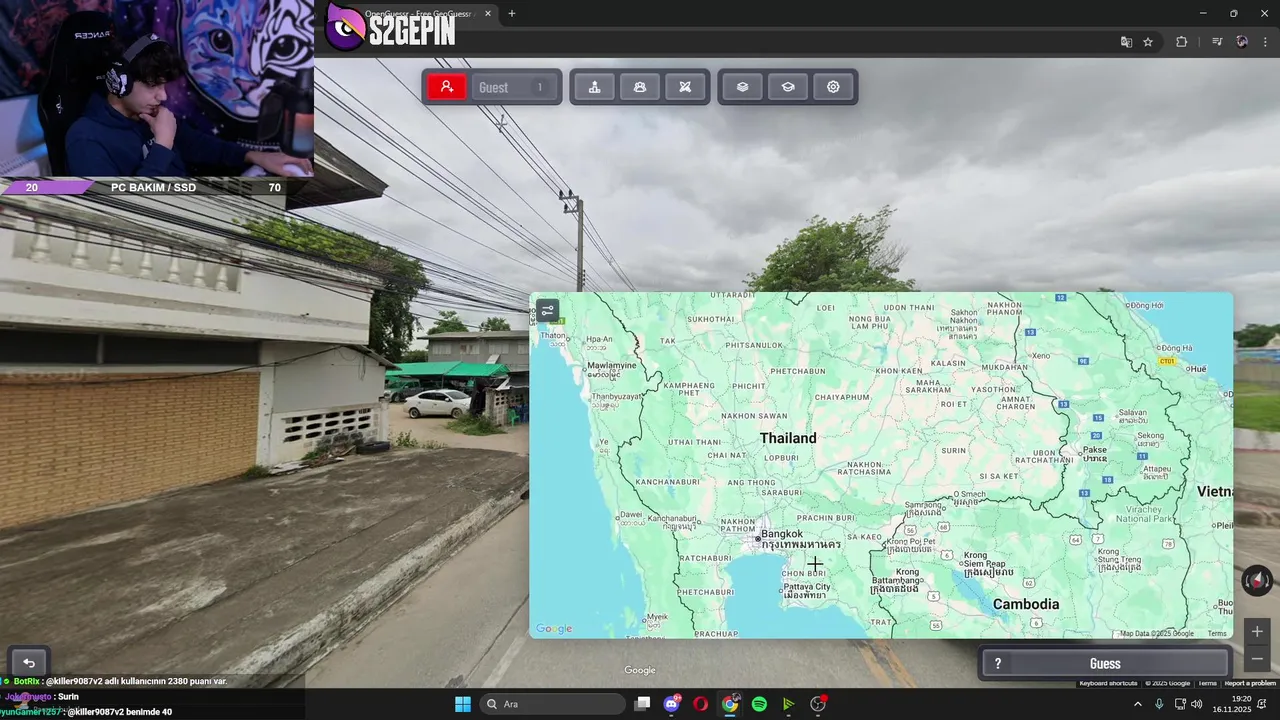Open the green play-arrow taskbar app
The image size is (1280, 720).
(x=788, y=704)
